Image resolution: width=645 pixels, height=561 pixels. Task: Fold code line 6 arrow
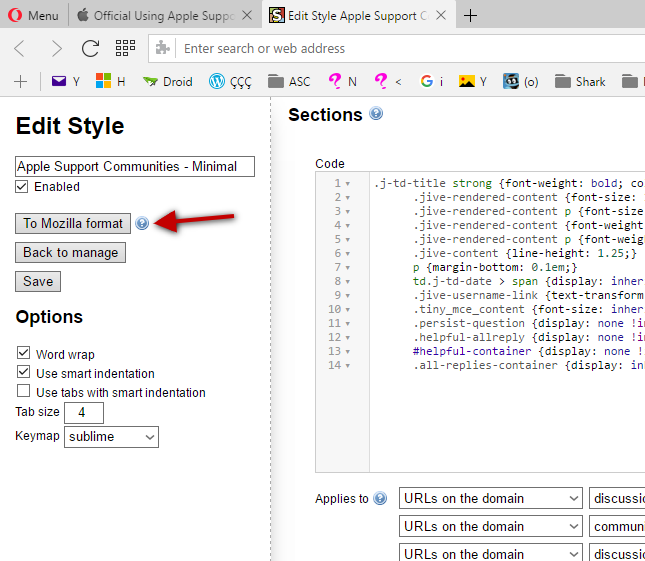(x=348, y=254)
